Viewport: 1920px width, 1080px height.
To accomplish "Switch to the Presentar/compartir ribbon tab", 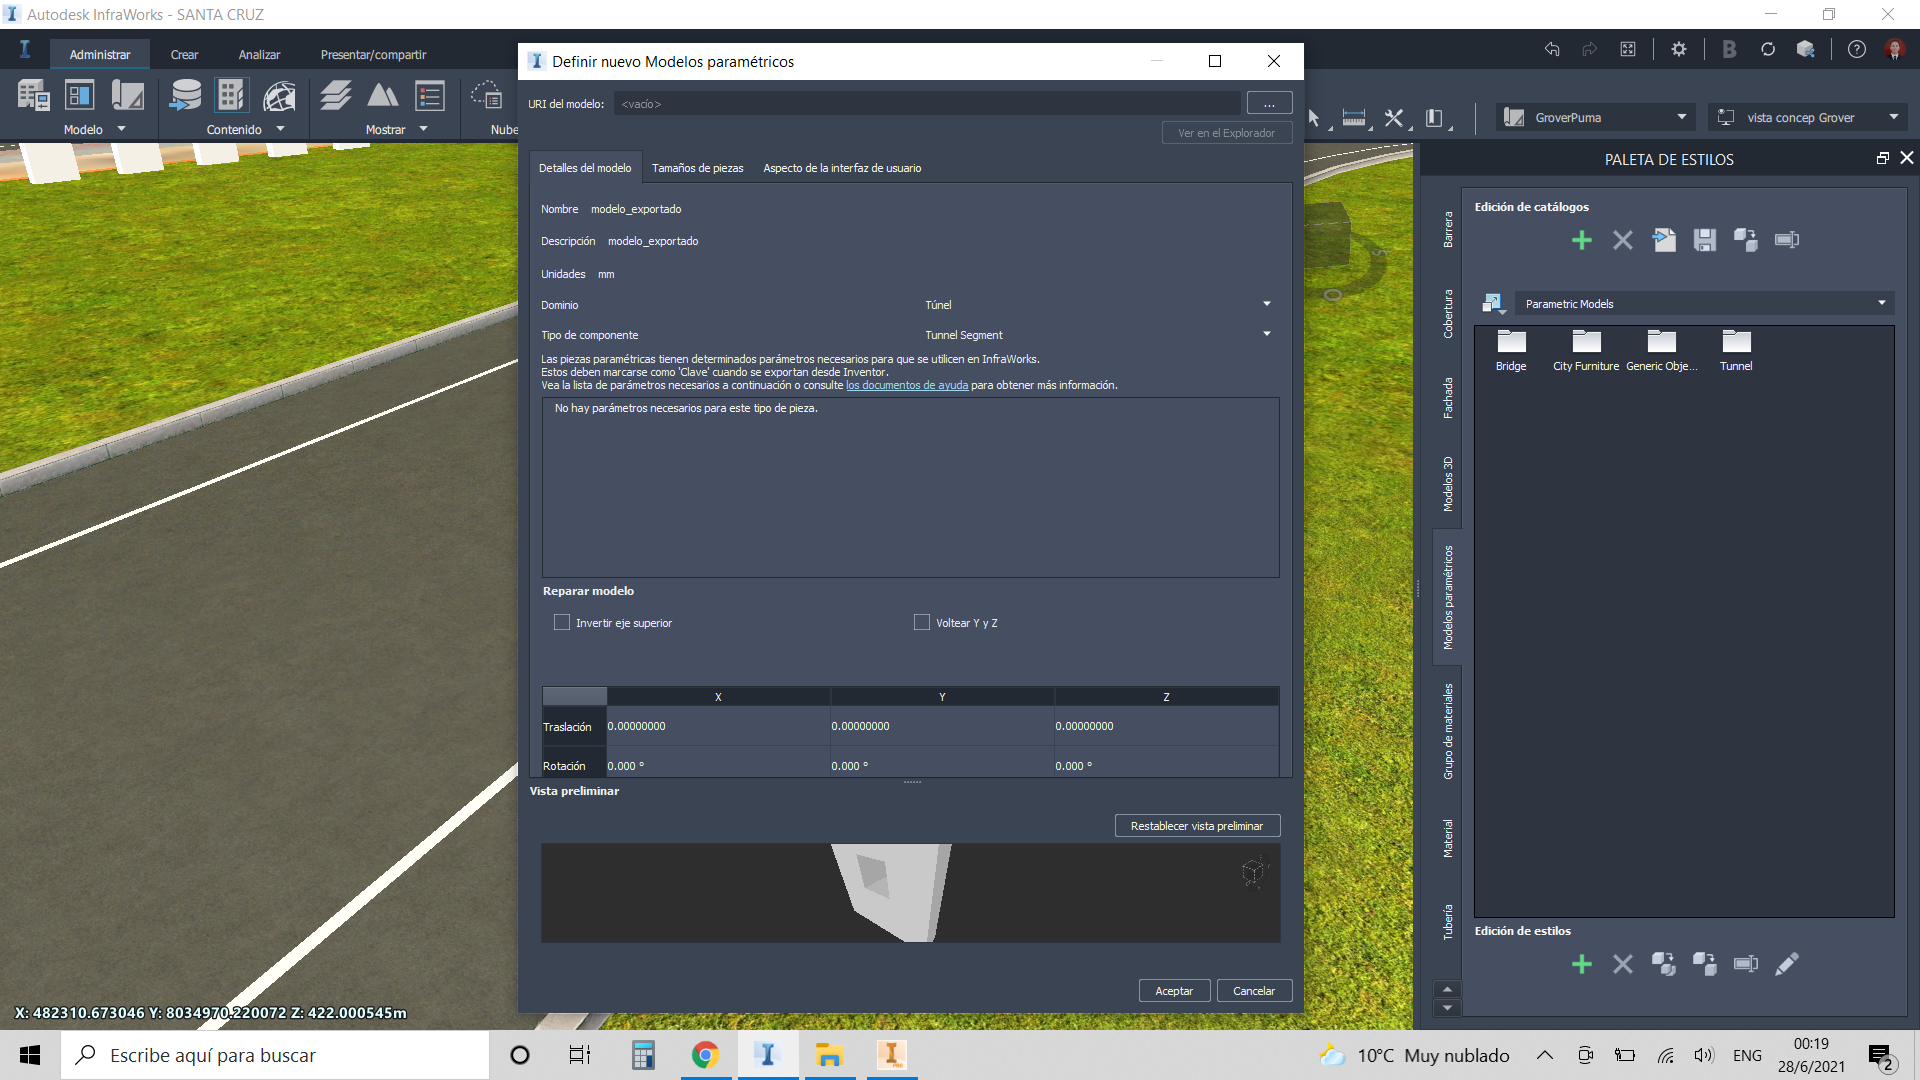I will point(373,55).
